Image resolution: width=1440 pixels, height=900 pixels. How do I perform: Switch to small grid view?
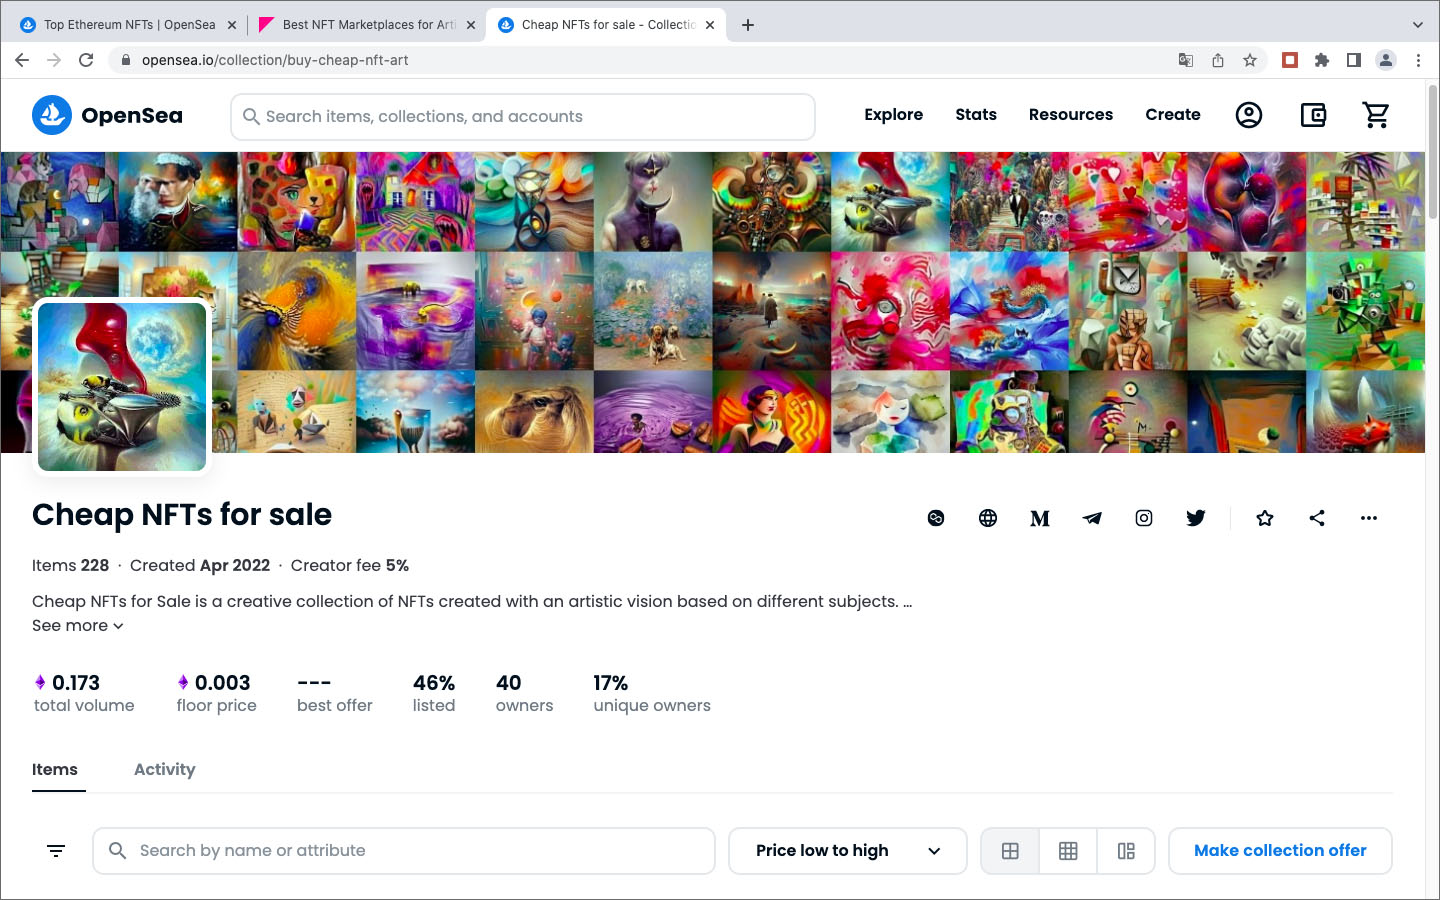coord(1068,851)
